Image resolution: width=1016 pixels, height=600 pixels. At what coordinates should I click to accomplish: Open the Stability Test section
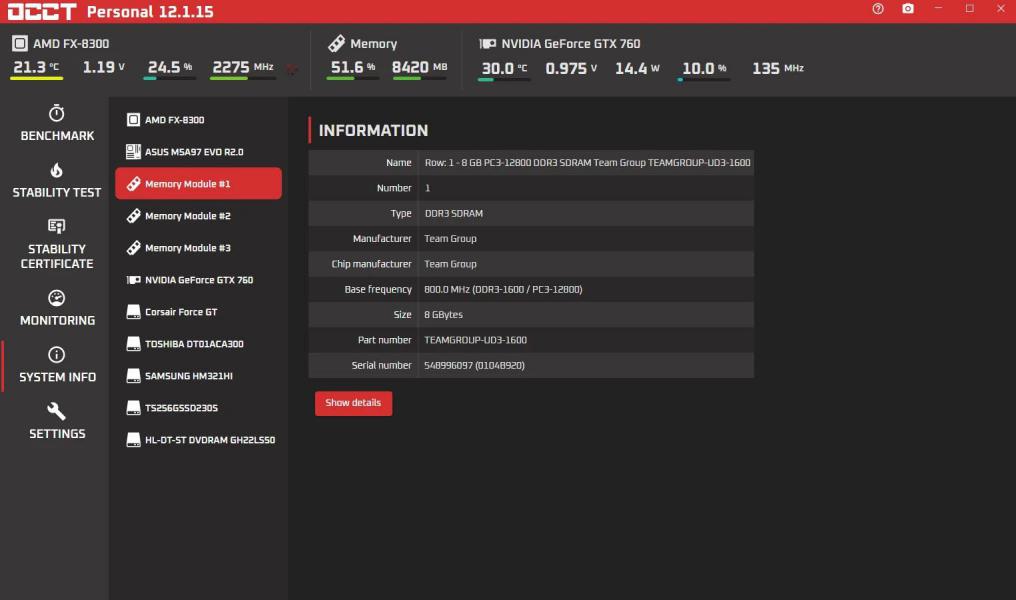pyautogui.click(x=57, y=180)
